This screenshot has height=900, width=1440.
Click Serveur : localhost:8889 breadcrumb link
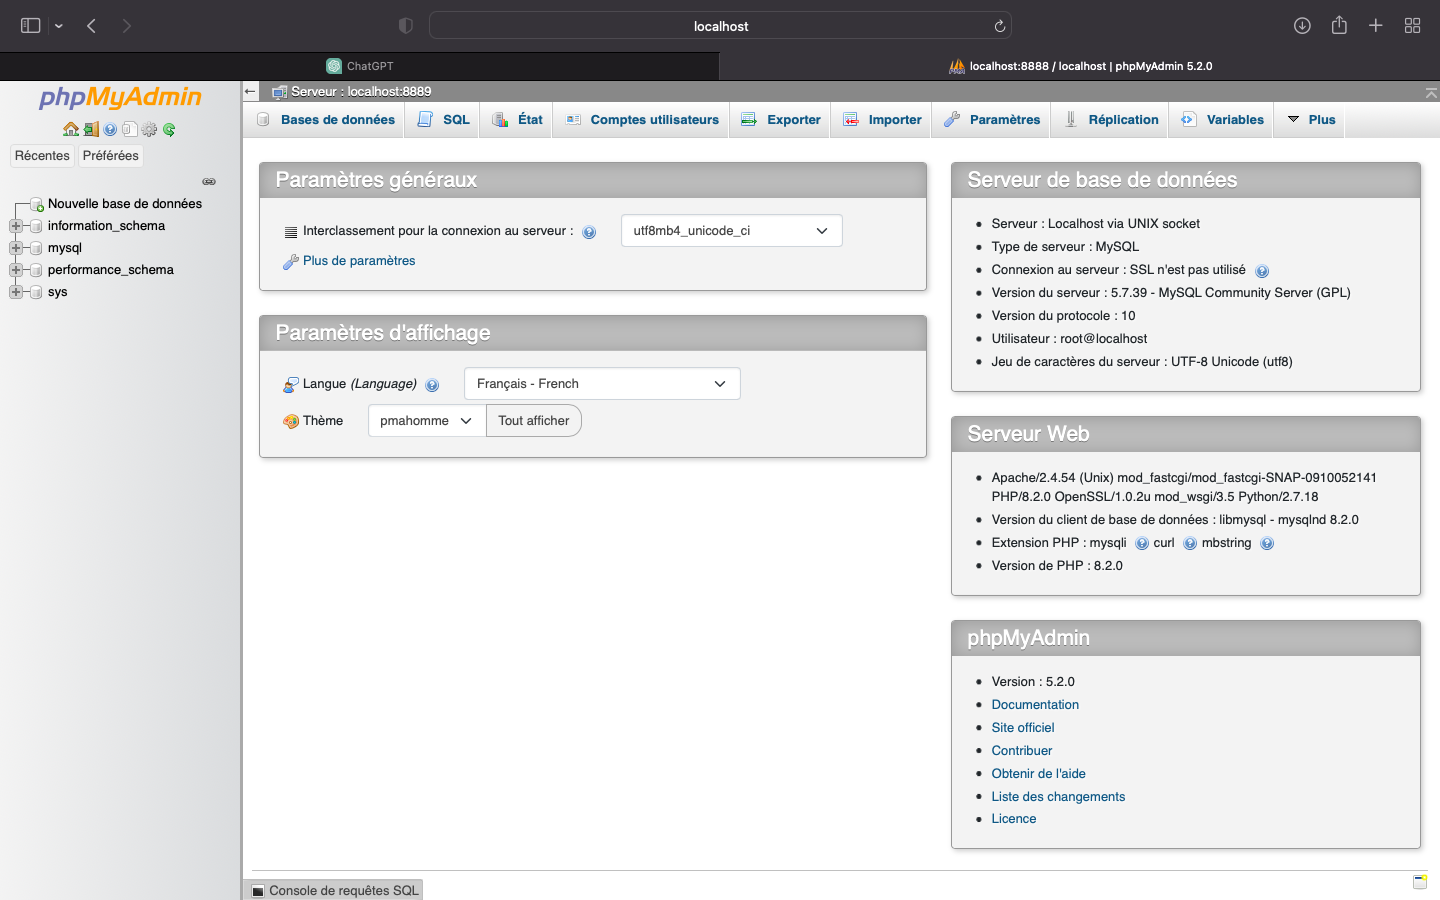click(x=361, y=92)
